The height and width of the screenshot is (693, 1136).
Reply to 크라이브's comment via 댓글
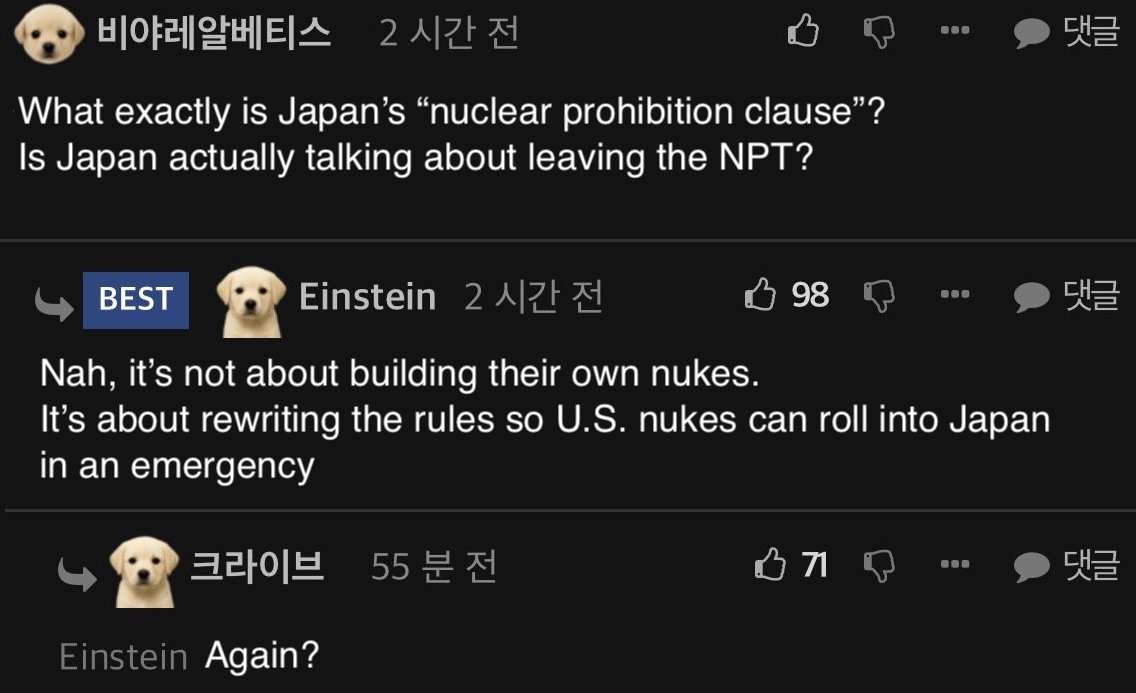point(1066,566)
